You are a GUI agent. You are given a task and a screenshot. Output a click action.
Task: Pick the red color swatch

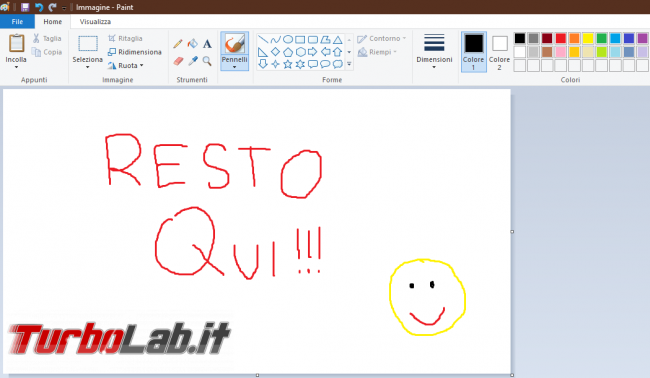pyautogui.click(x=560, y=39)
